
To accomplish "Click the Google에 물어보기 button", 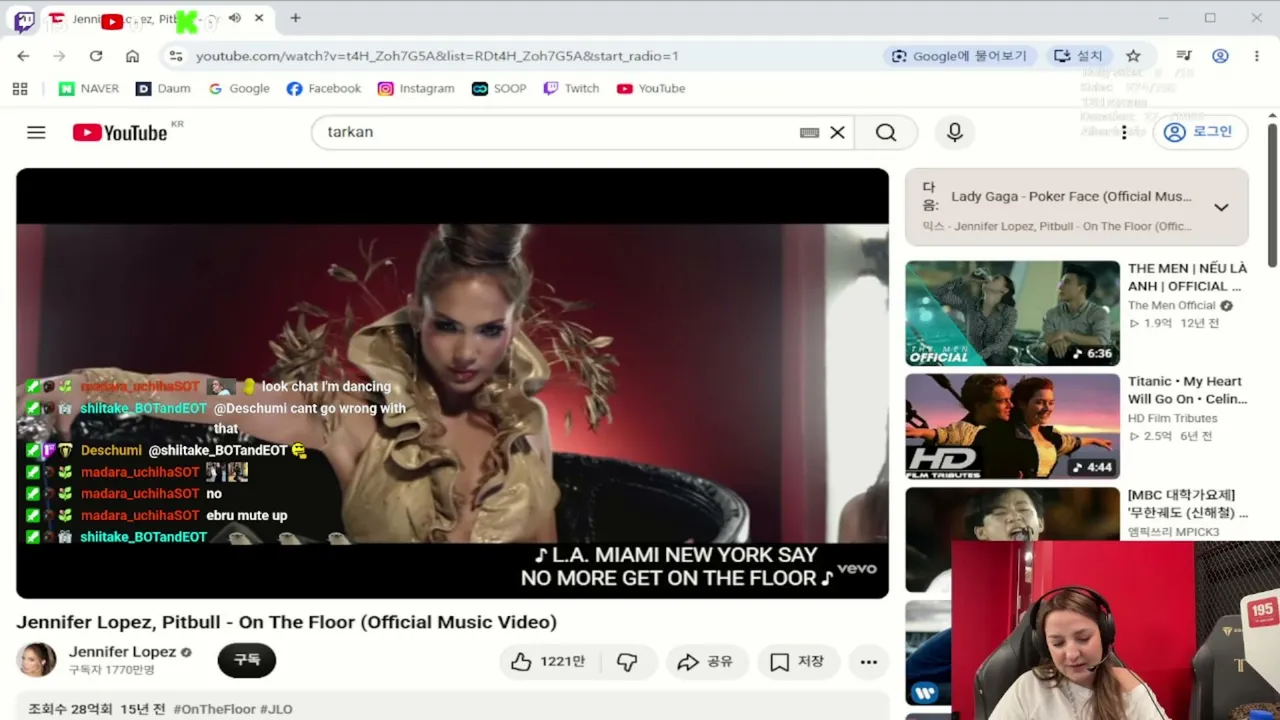I will point(960,56).
